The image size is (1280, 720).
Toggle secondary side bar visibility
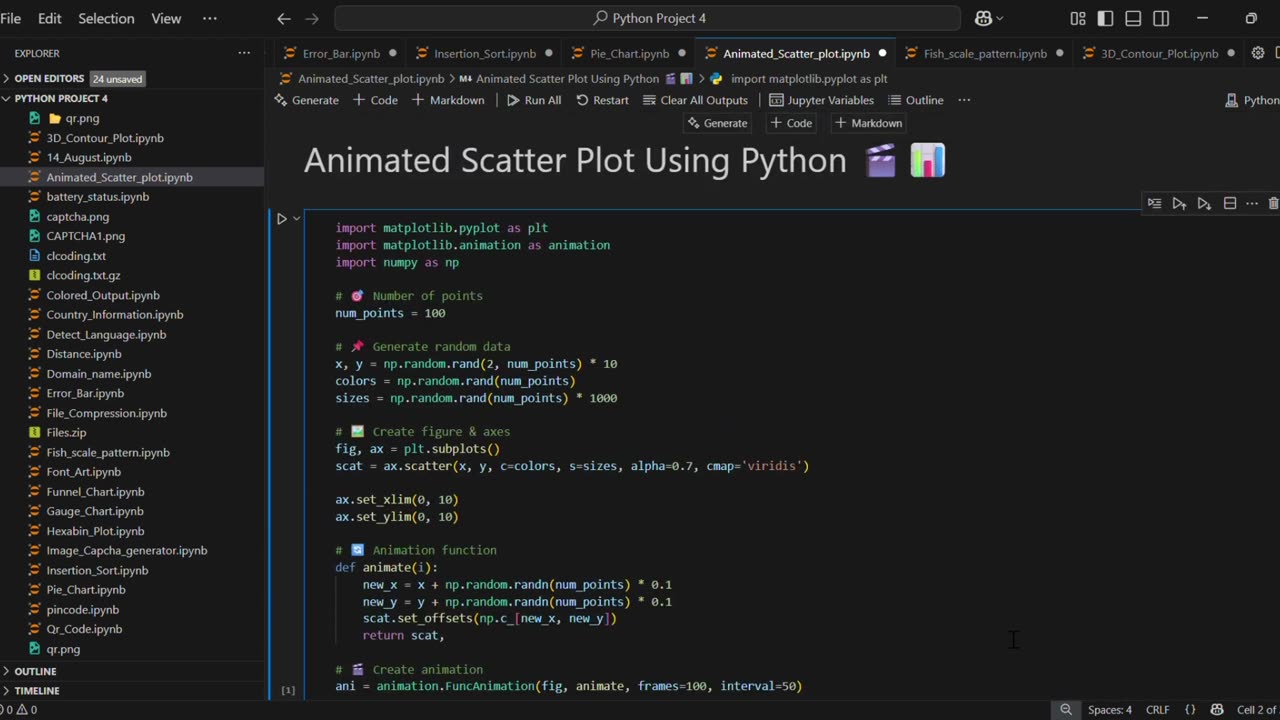click(x=1161, y=18)
